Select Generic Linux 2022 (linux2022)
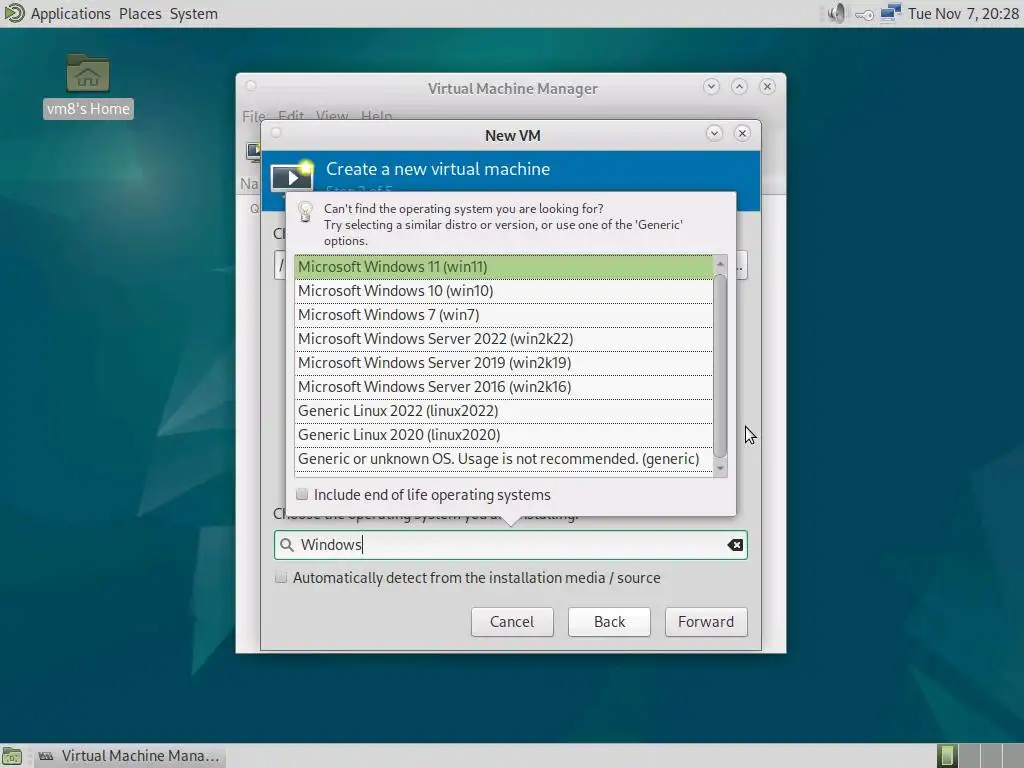This screenshot has width=1024, height=768. [x=504, y=411]
